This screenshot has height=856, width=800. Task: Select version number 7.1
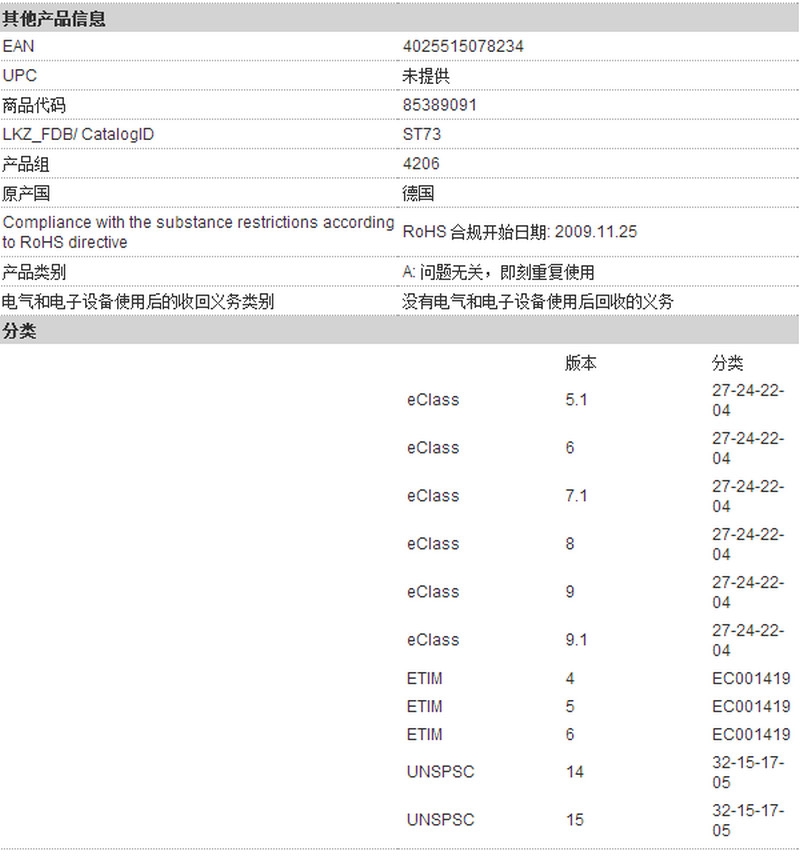(577, 496)
